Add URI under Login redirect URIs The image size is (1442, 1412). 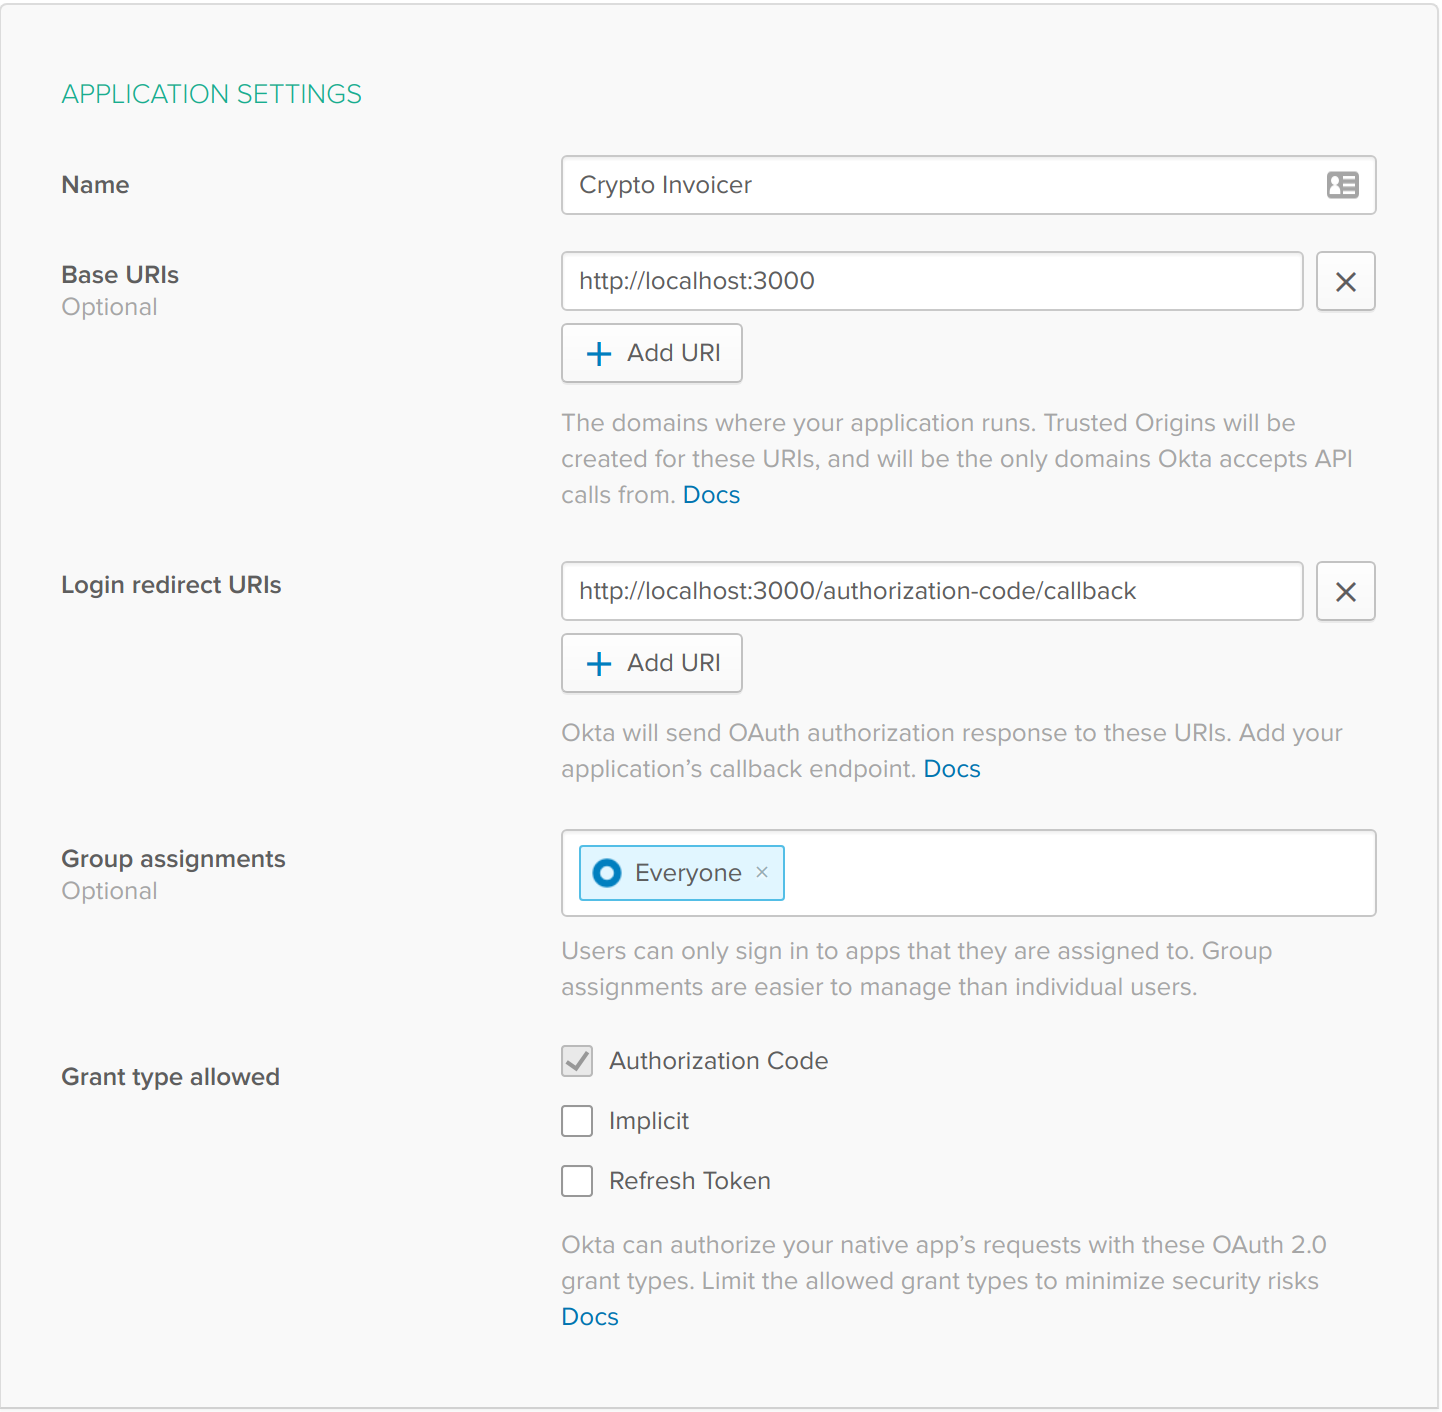pos(652,663)
